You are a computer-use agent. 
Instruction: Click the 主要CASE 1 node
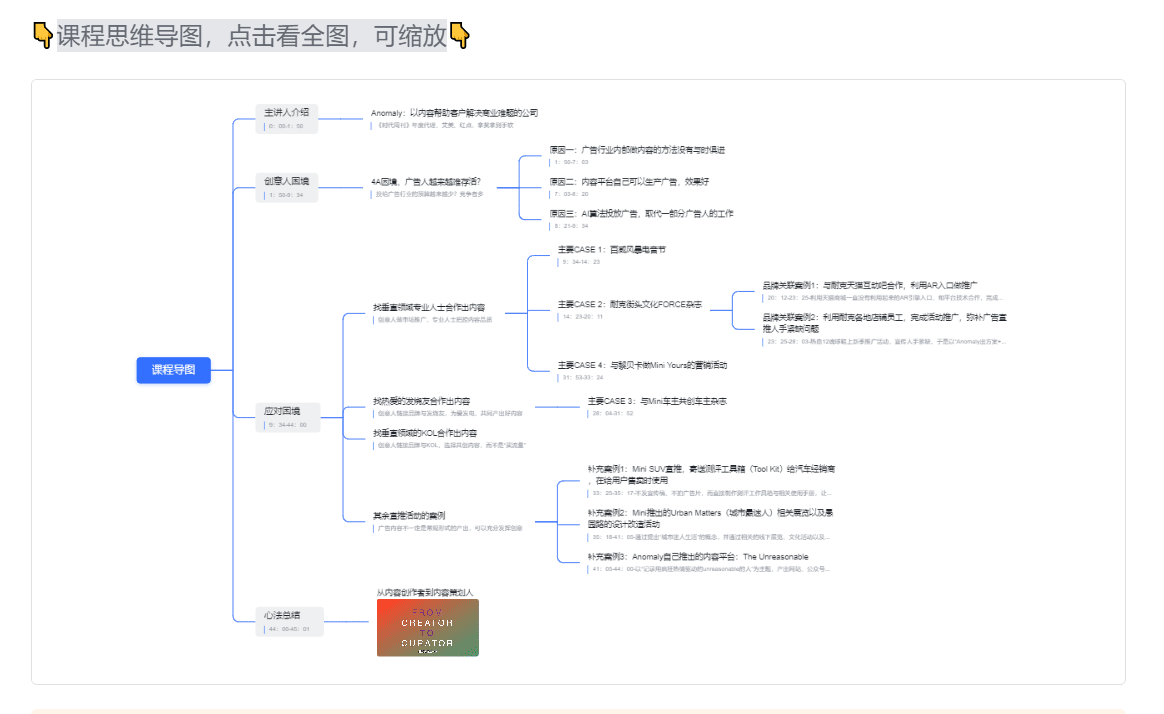pyautogui.click(x=612, y=249)
